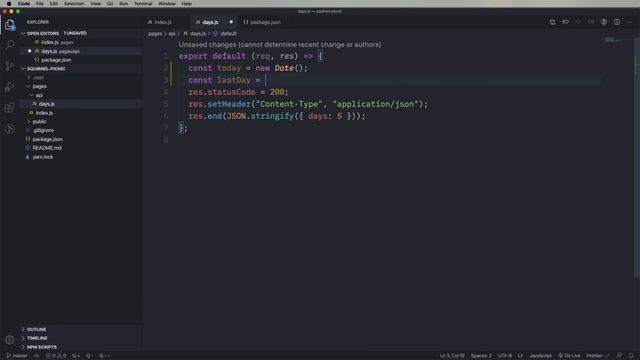
Task: Collapse the Open Editors section
Action: pyautogui.click(x=23, y=33)
